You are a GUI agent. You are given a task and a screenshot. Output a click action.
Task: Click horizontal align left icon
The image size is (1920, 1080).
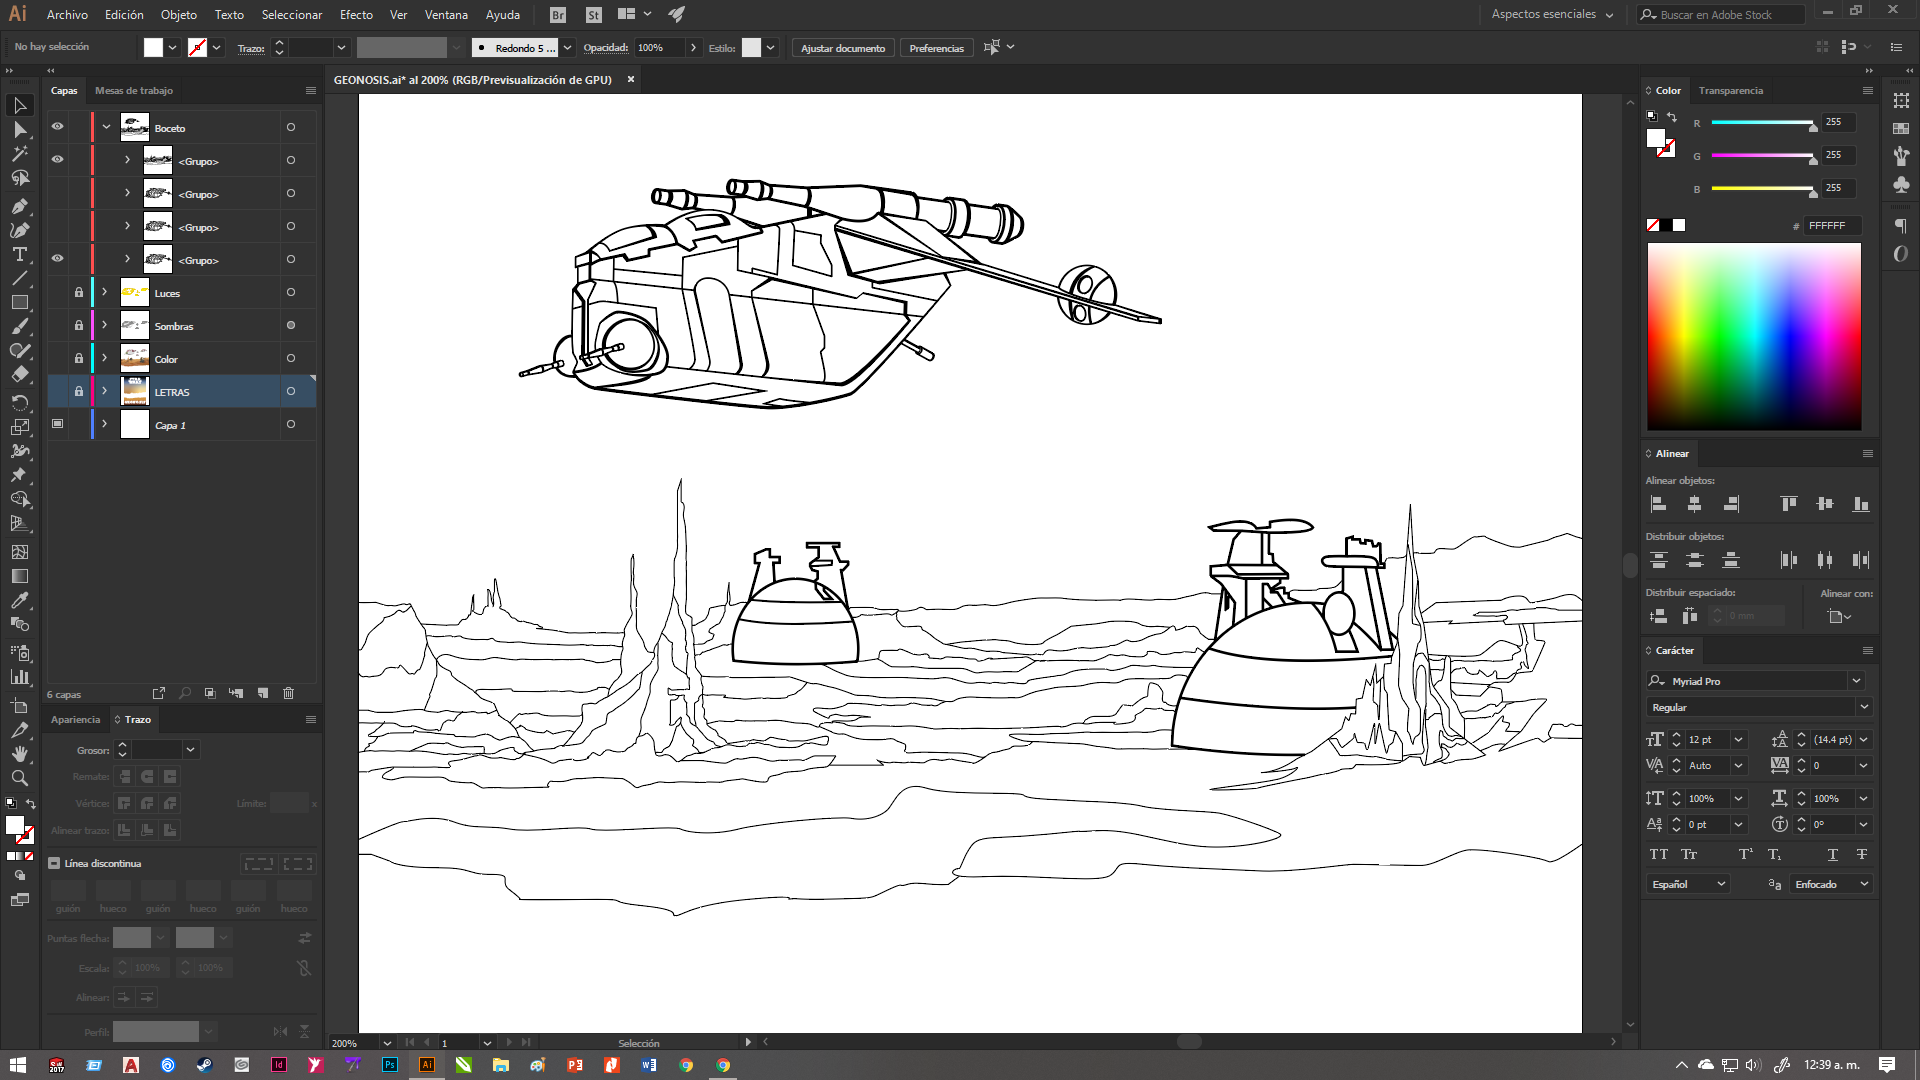[x=1658, y=504]
